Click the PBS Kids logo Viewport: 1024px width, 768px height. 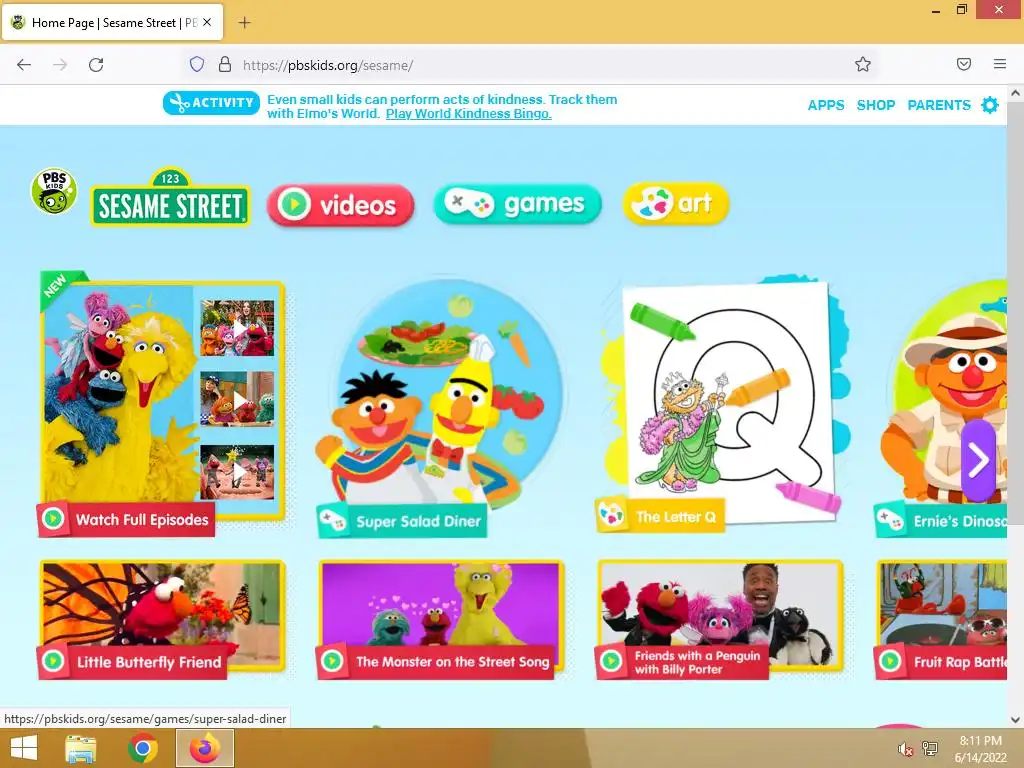[x=54, y=191]
